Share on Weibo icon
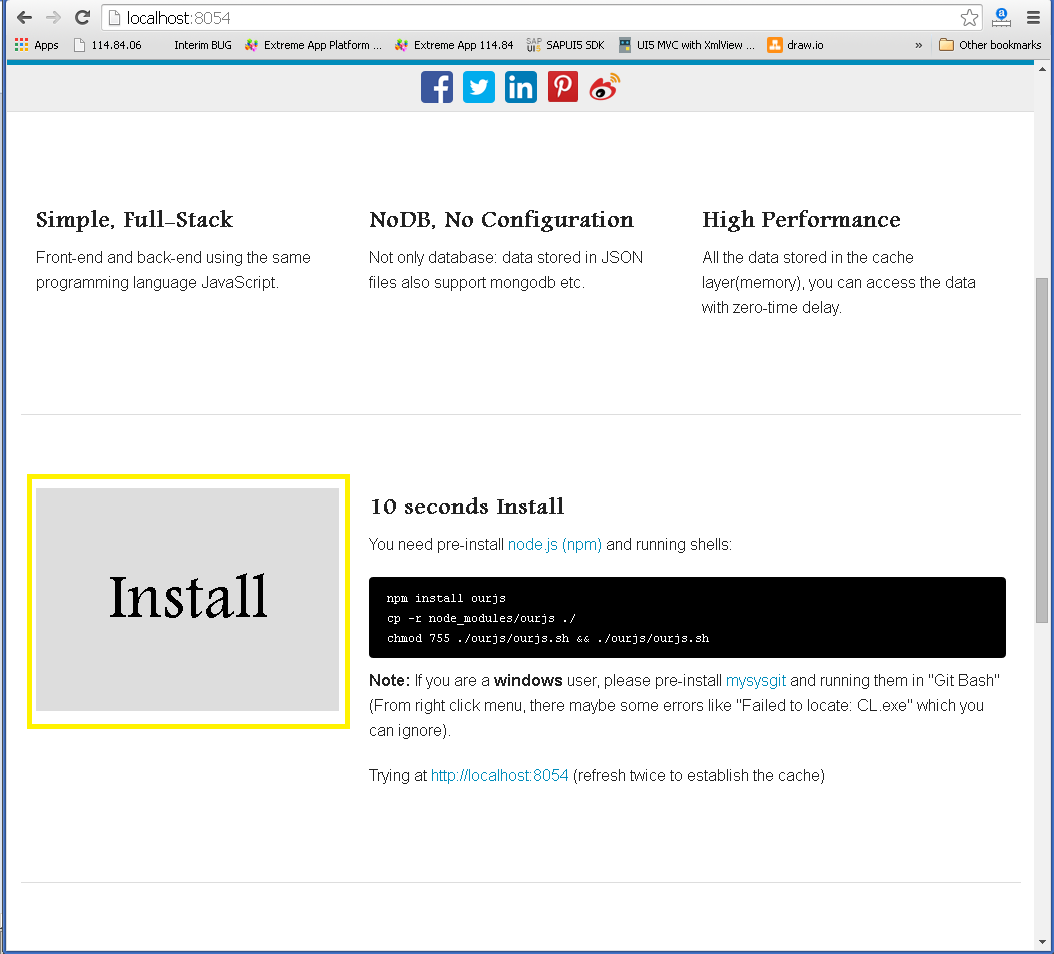This screenshot has width=1054, height=954. pos(604,87)
